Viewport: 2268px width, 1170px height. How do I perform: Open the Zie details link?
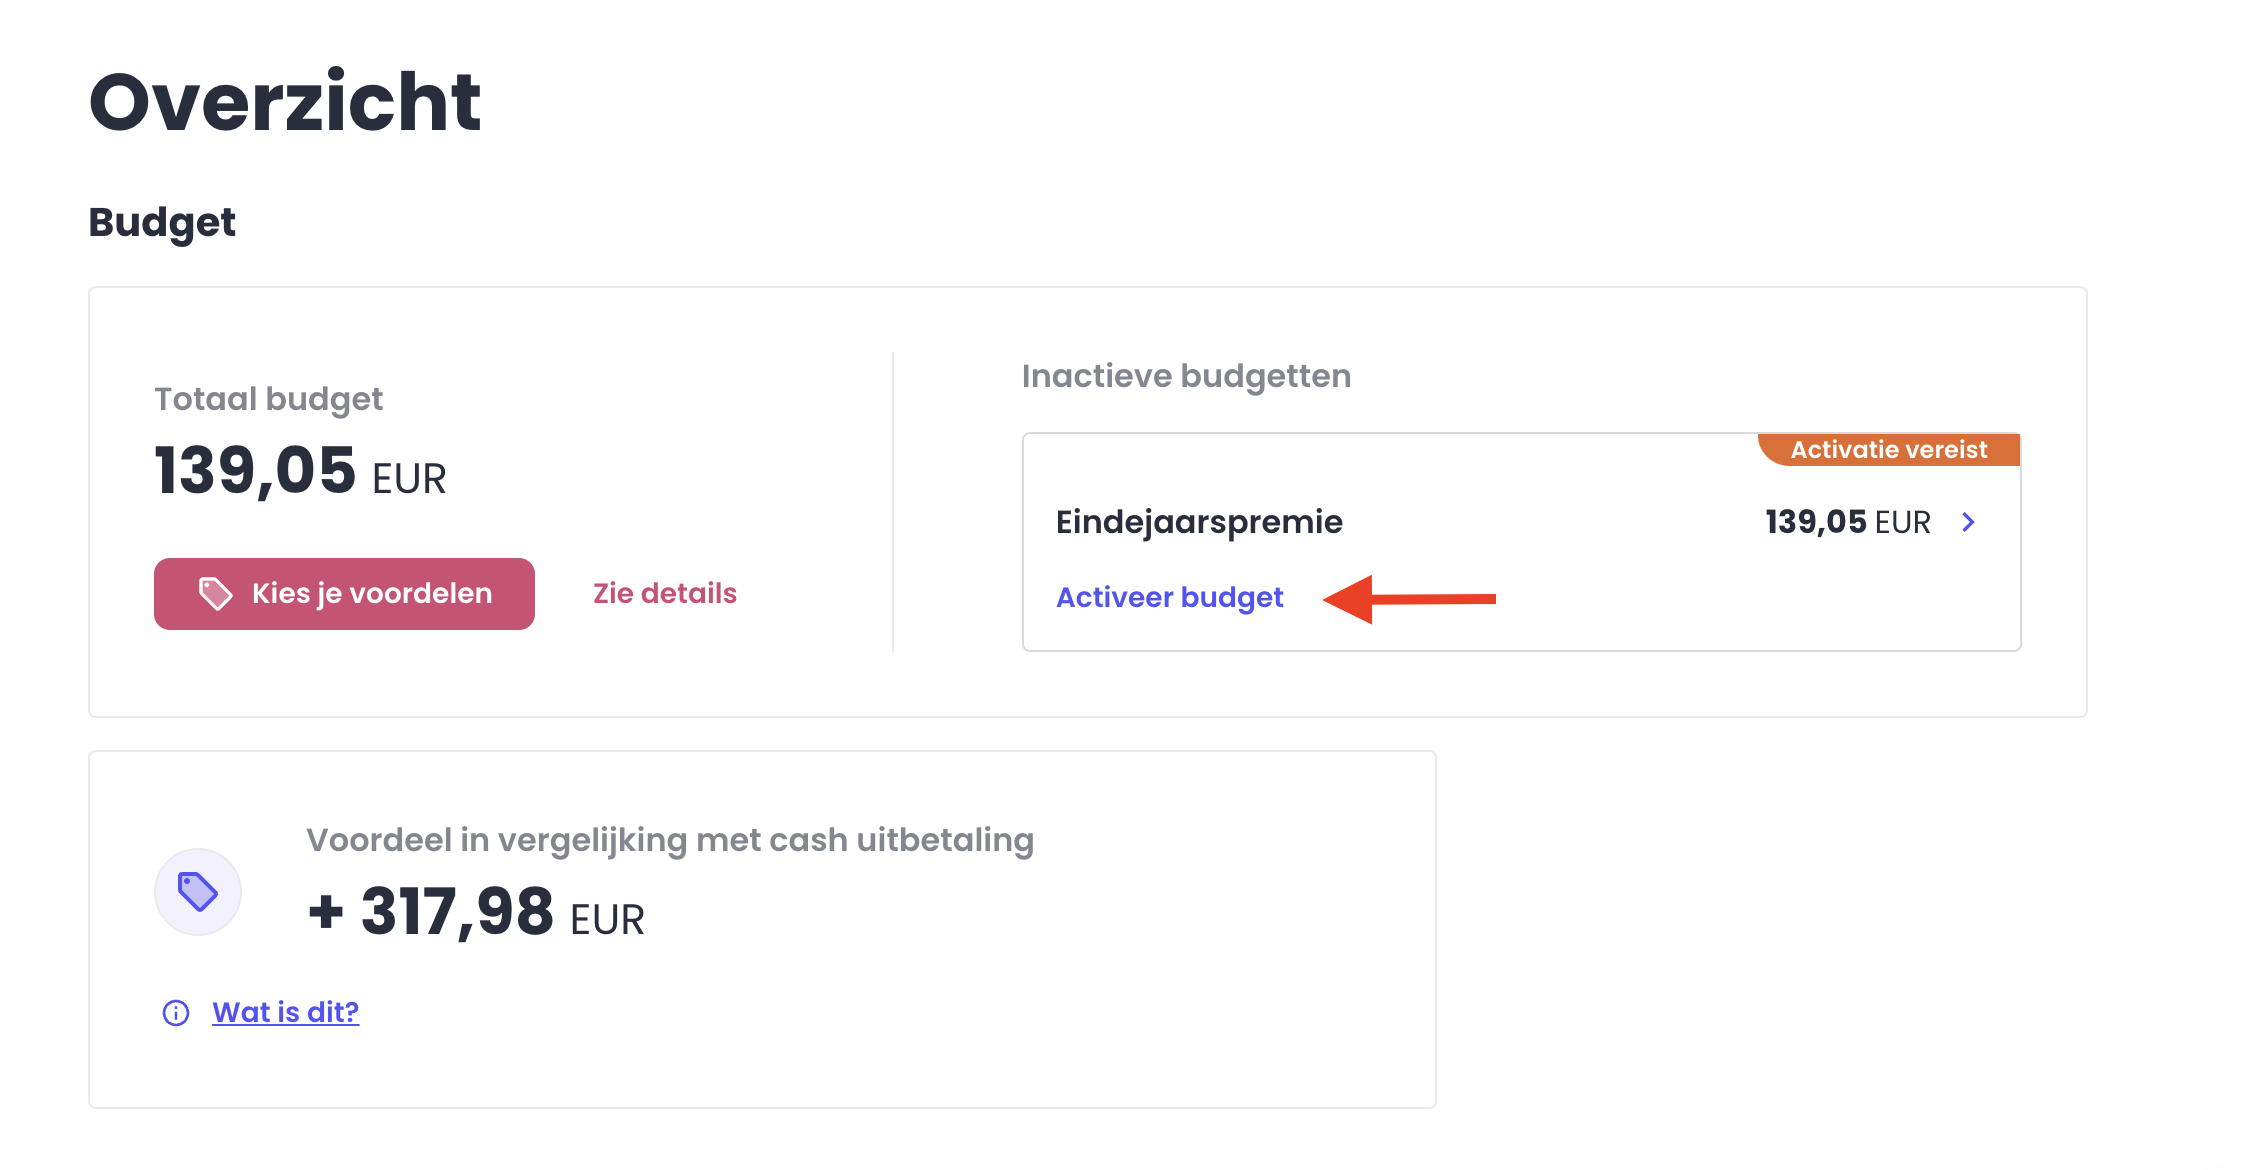[x=665, y=594]
